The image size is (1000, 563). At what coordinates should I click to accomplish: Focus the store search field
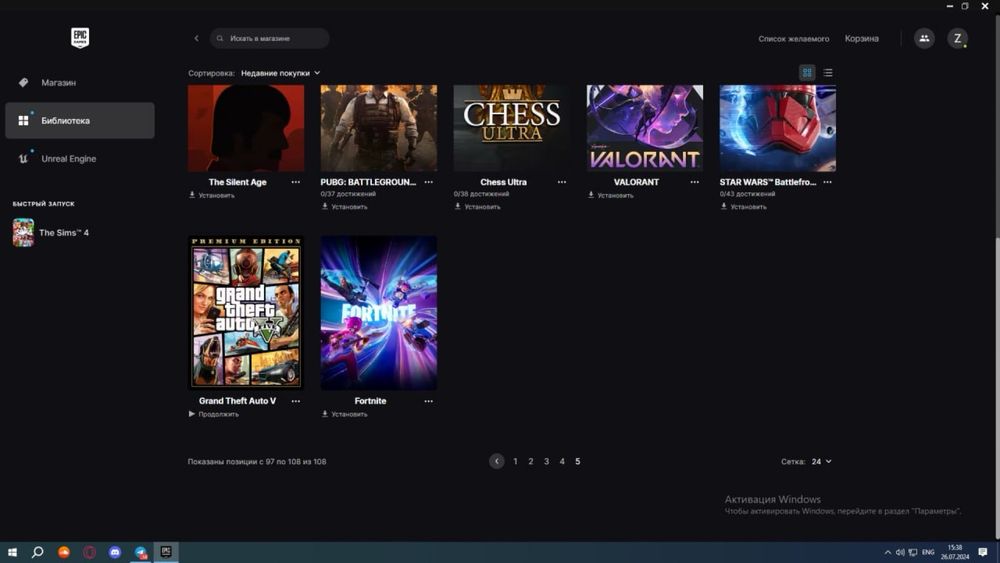[270, 38]
